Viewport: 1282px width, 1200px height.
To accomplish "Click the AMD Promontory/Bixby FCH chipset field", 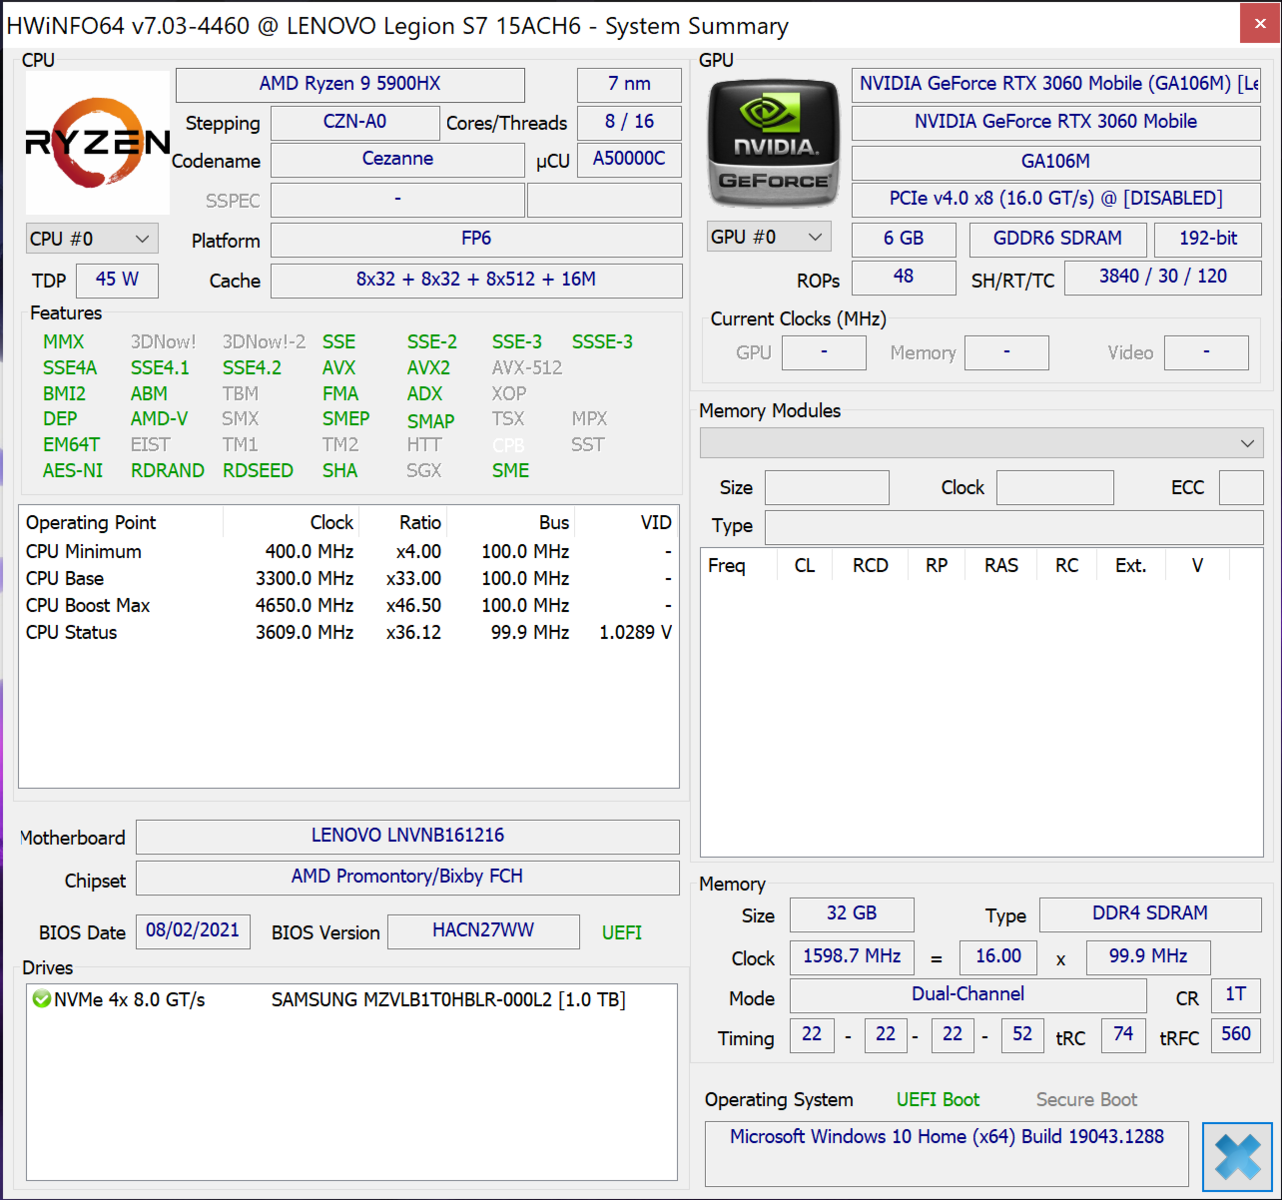I will click(408, 877).
